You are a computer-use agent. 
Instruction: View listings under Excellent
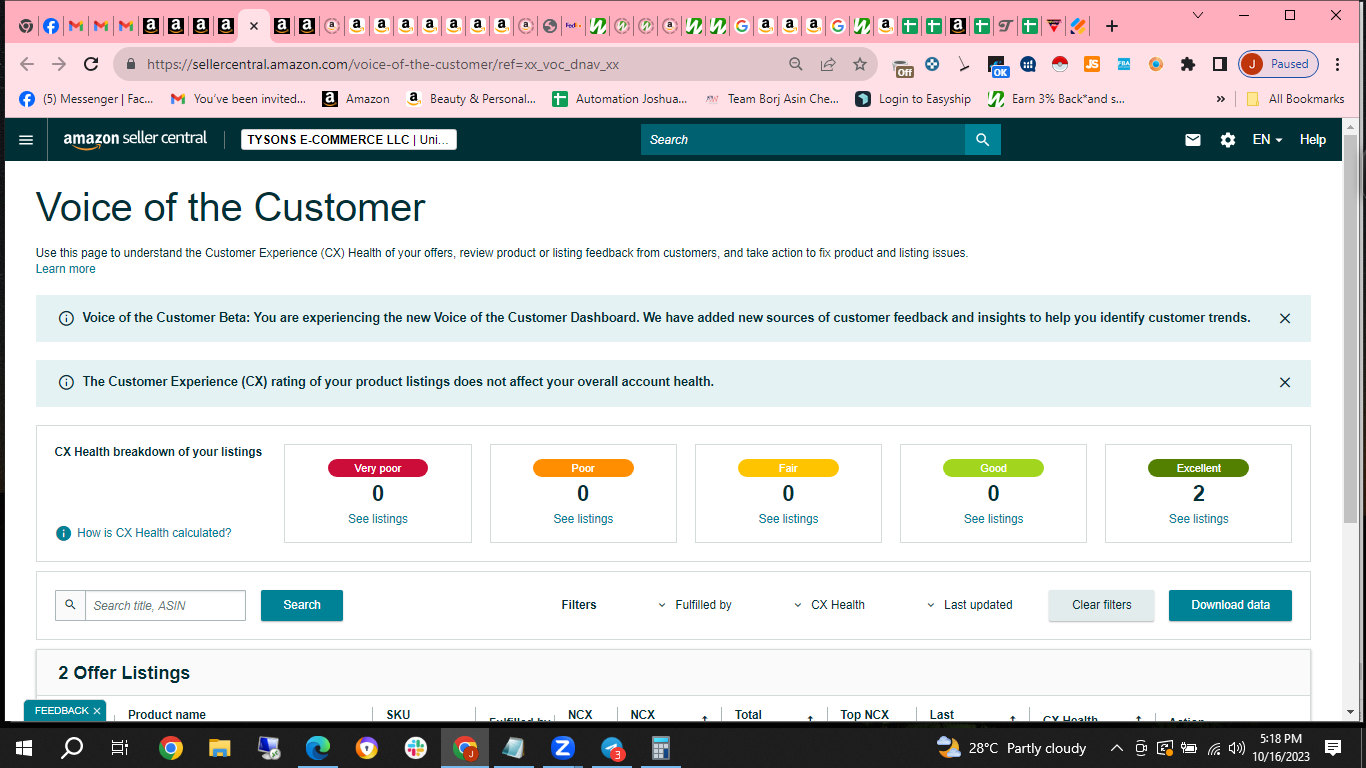point(1198,519)
